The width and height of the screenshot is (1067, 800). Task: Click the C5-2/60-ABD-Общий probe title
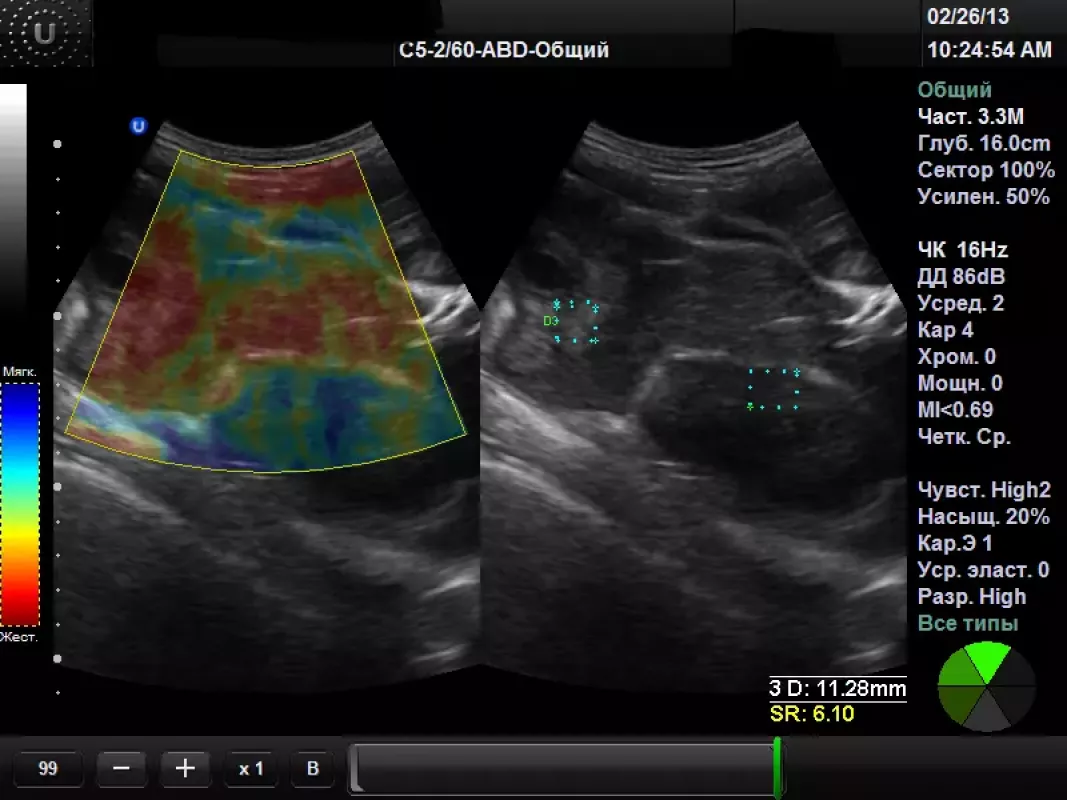503,50
